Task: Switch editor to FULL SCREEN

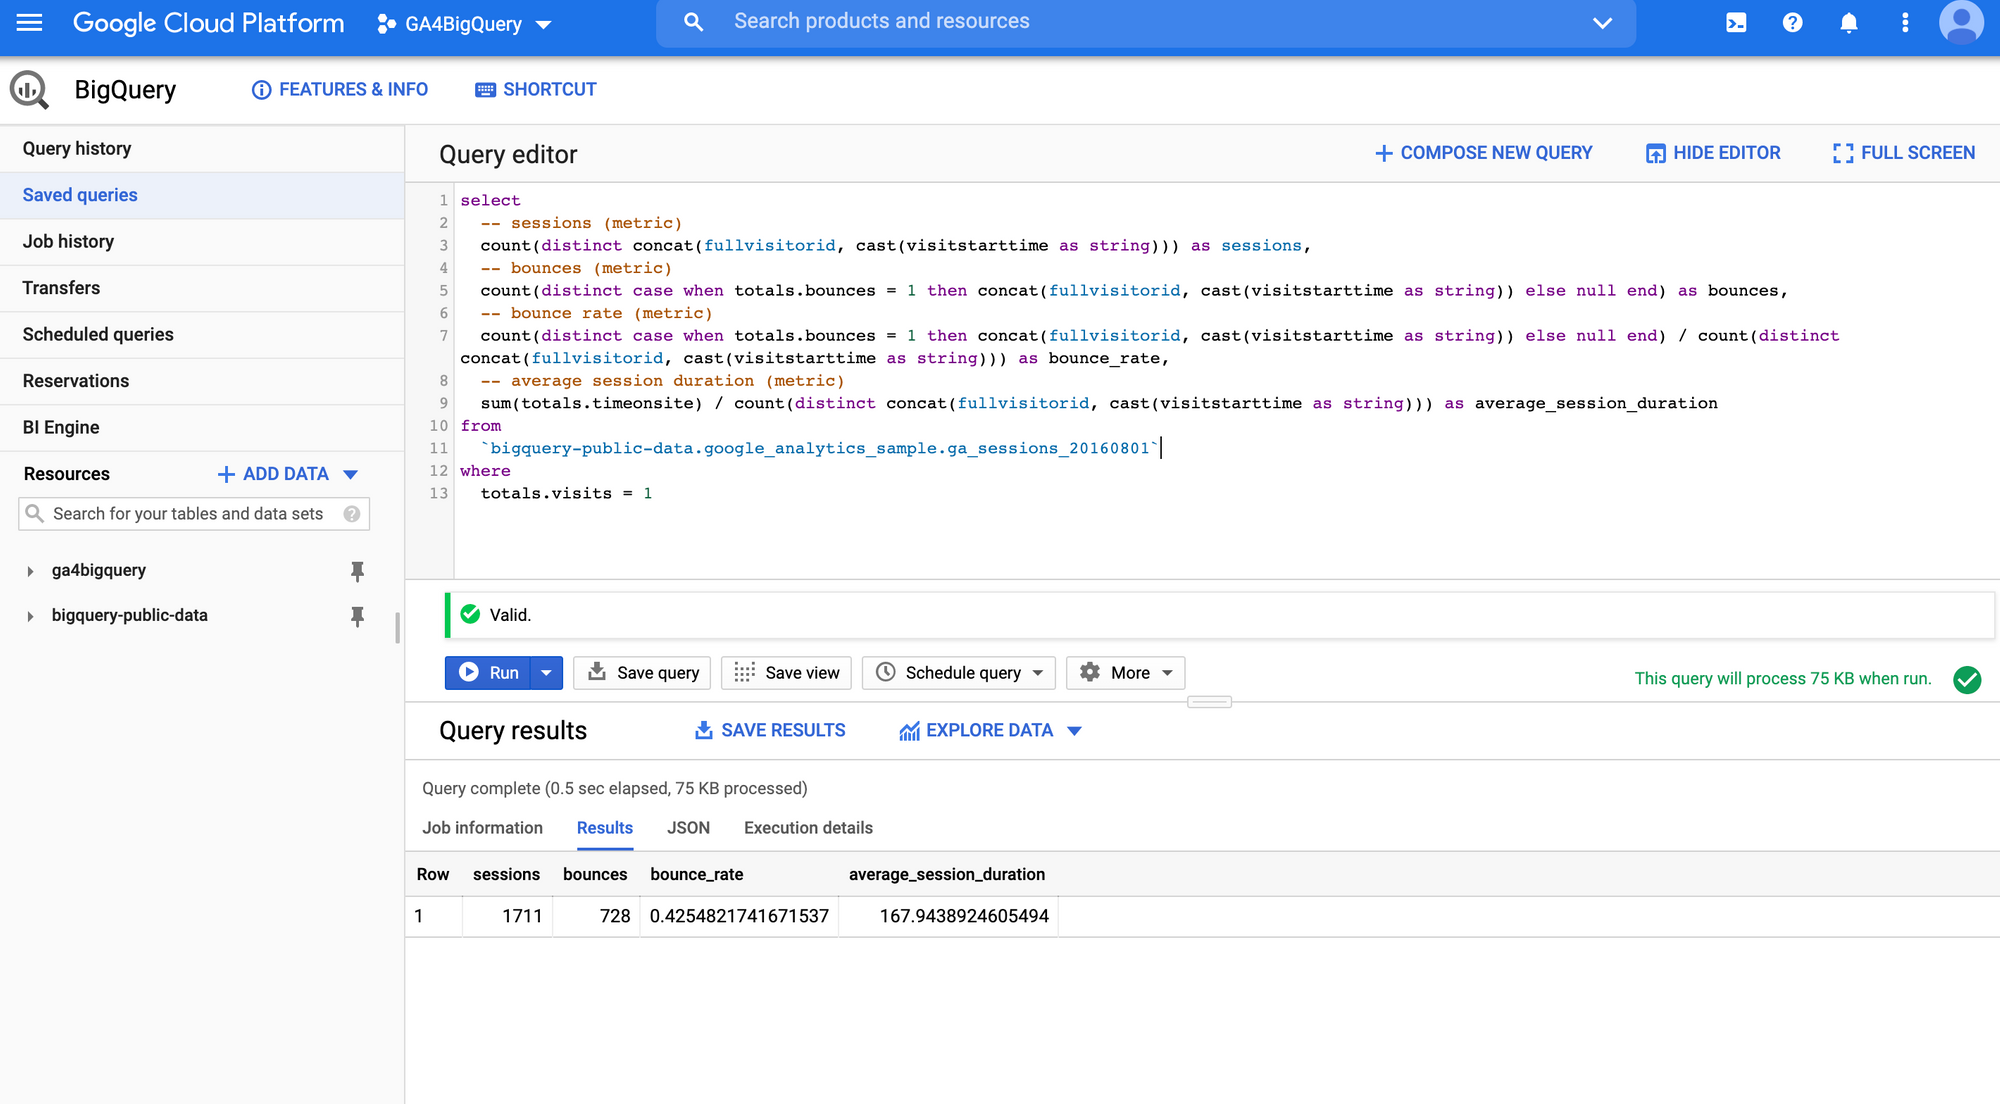Action: point(1904,153)
